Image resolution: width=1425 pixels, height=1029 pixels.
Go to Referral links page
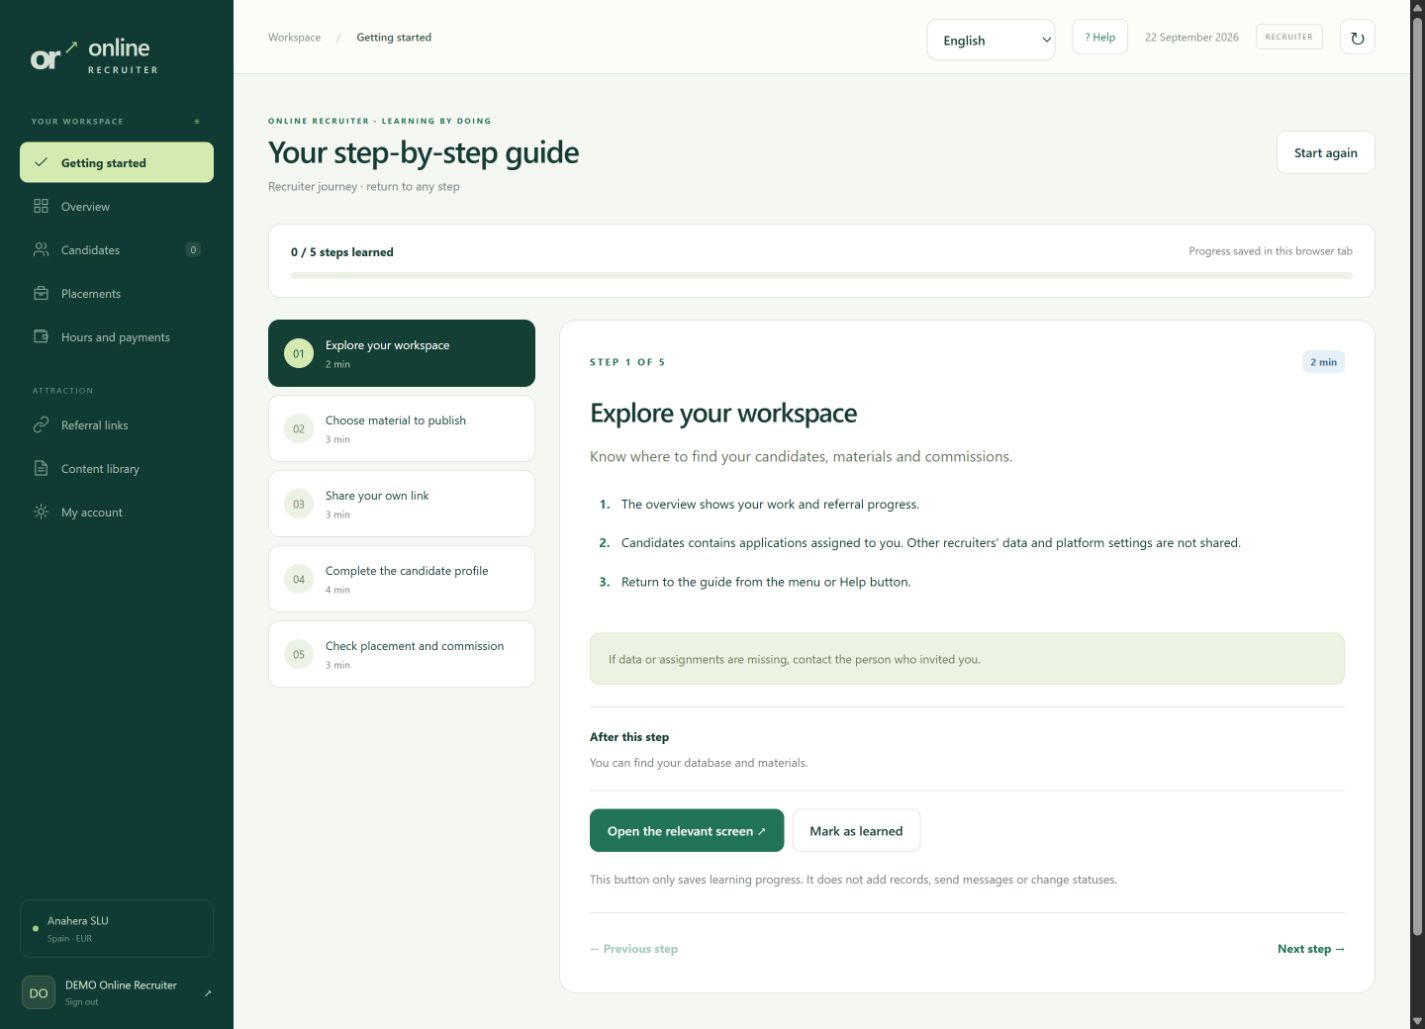click(117, 425)
